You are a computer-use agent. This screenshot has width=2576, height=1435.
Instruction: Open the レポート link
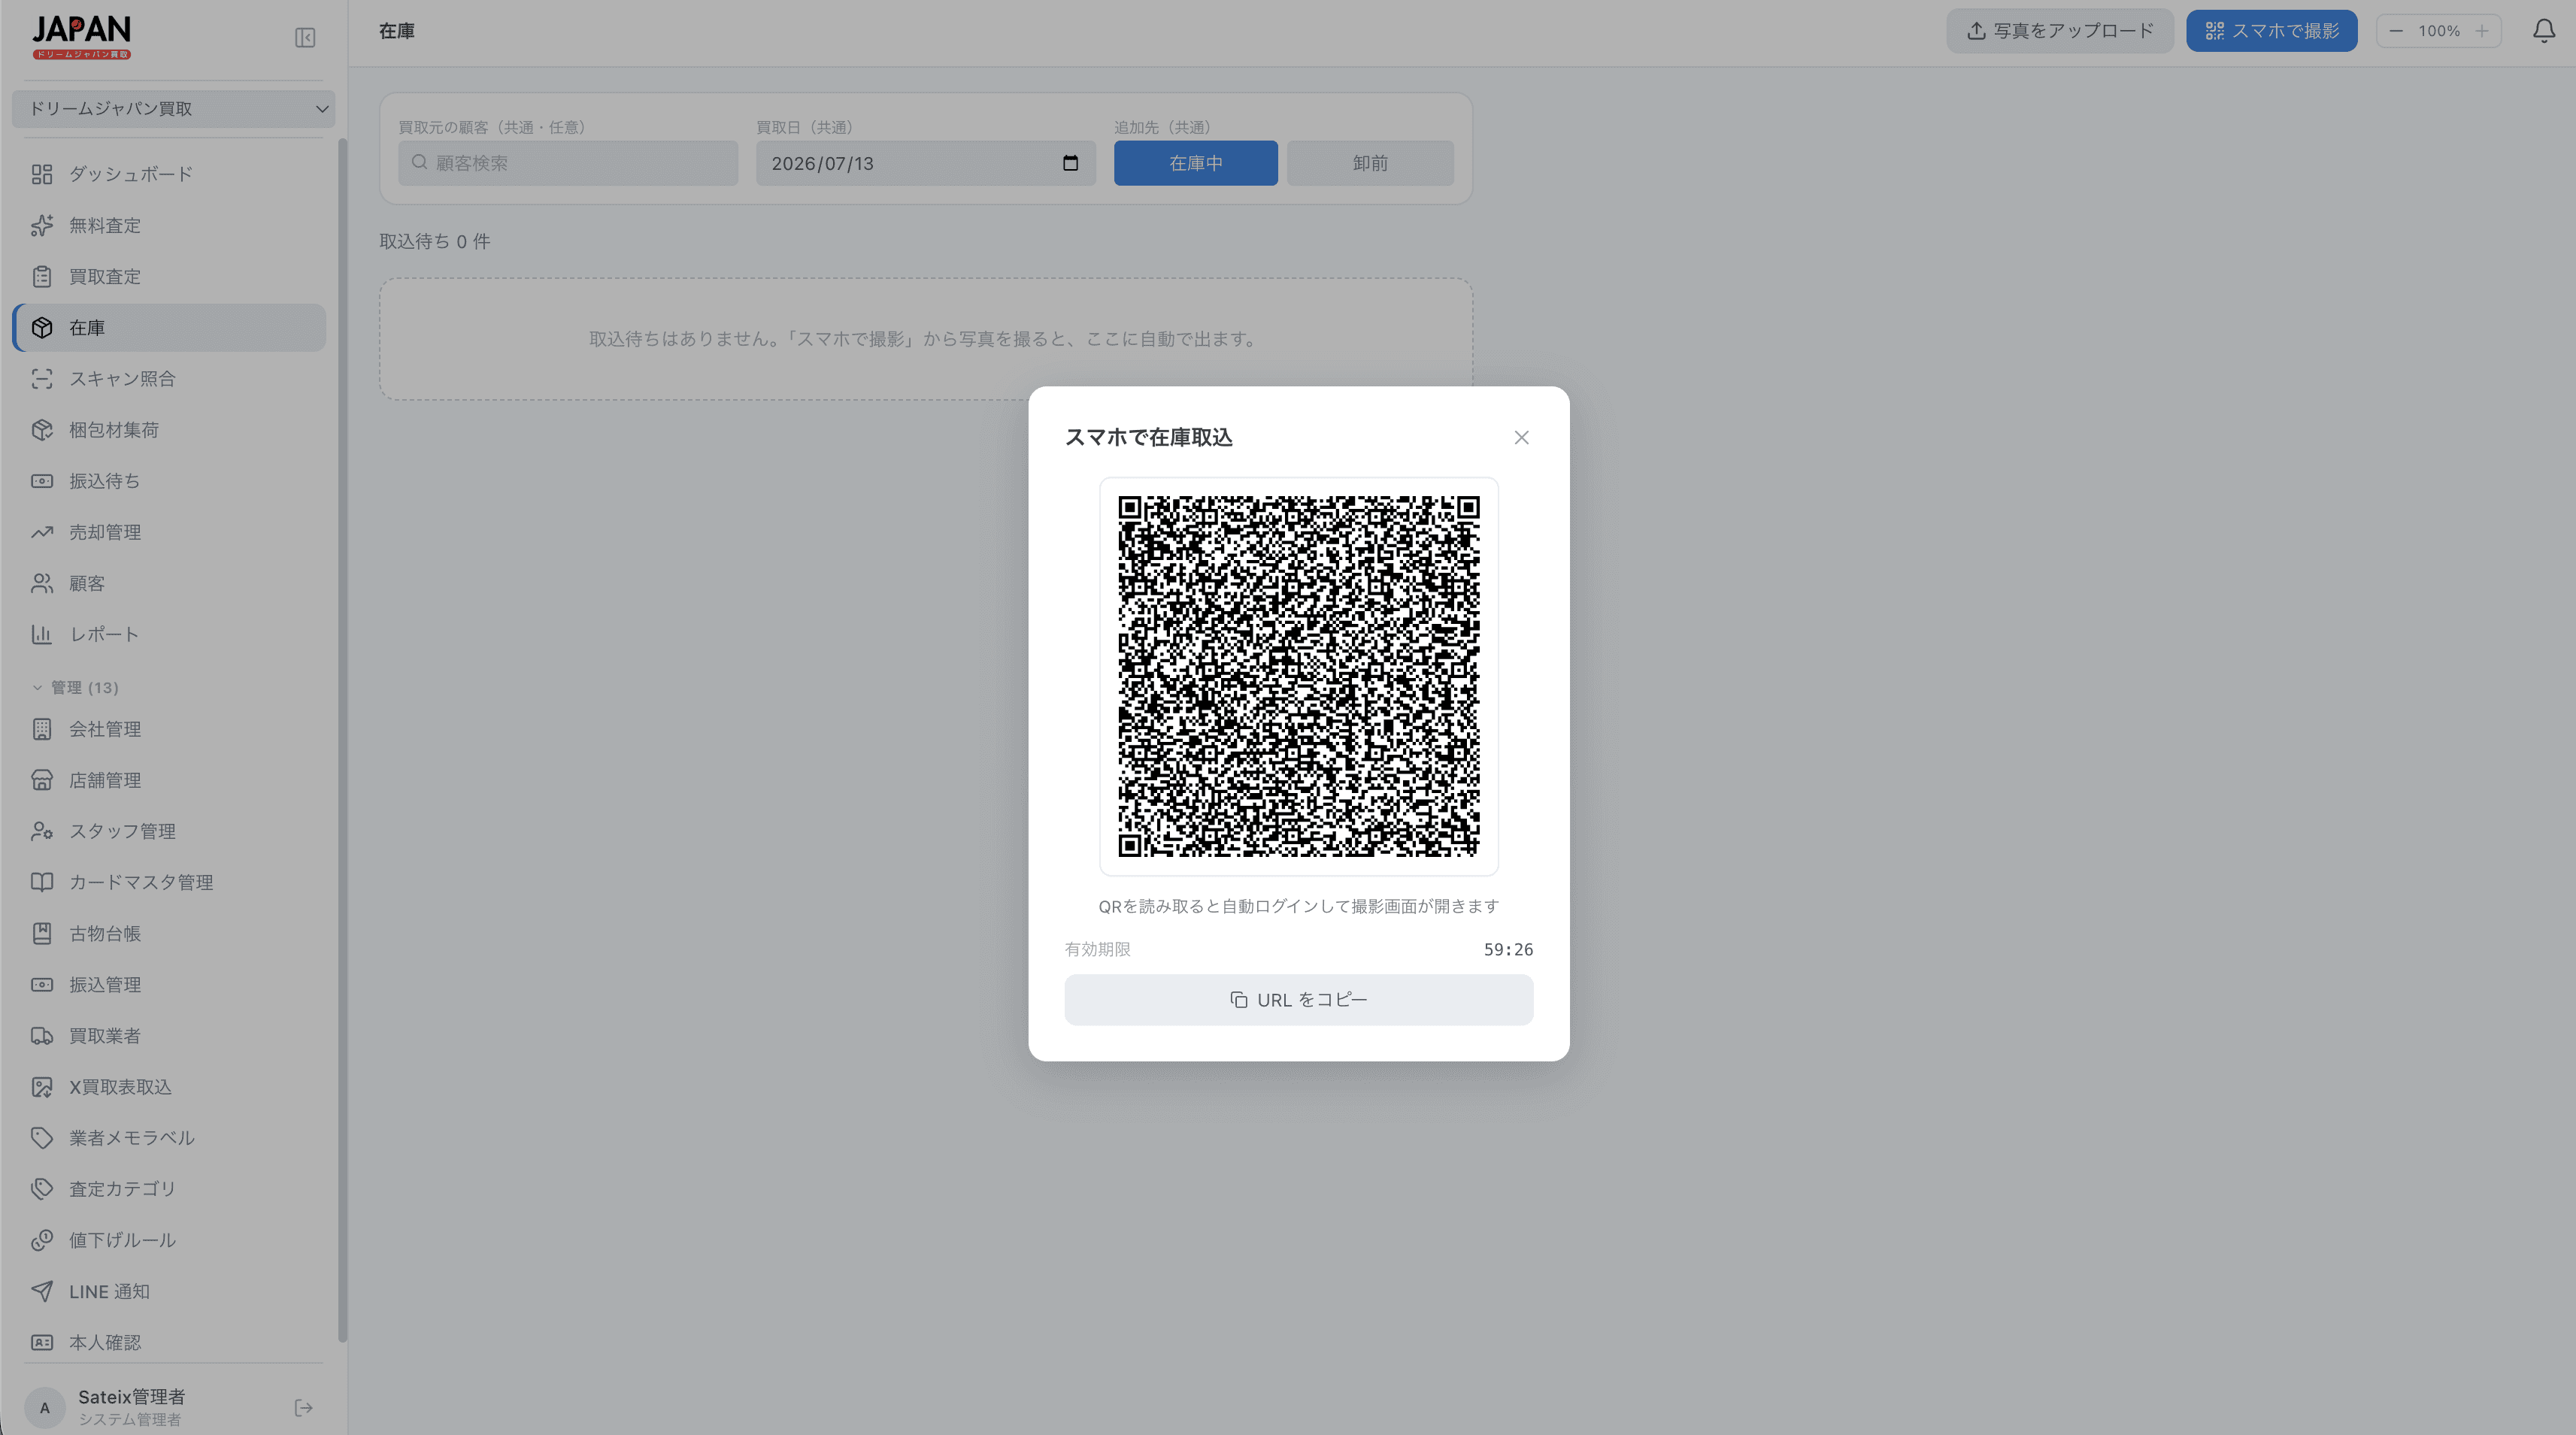coord(169,634)
